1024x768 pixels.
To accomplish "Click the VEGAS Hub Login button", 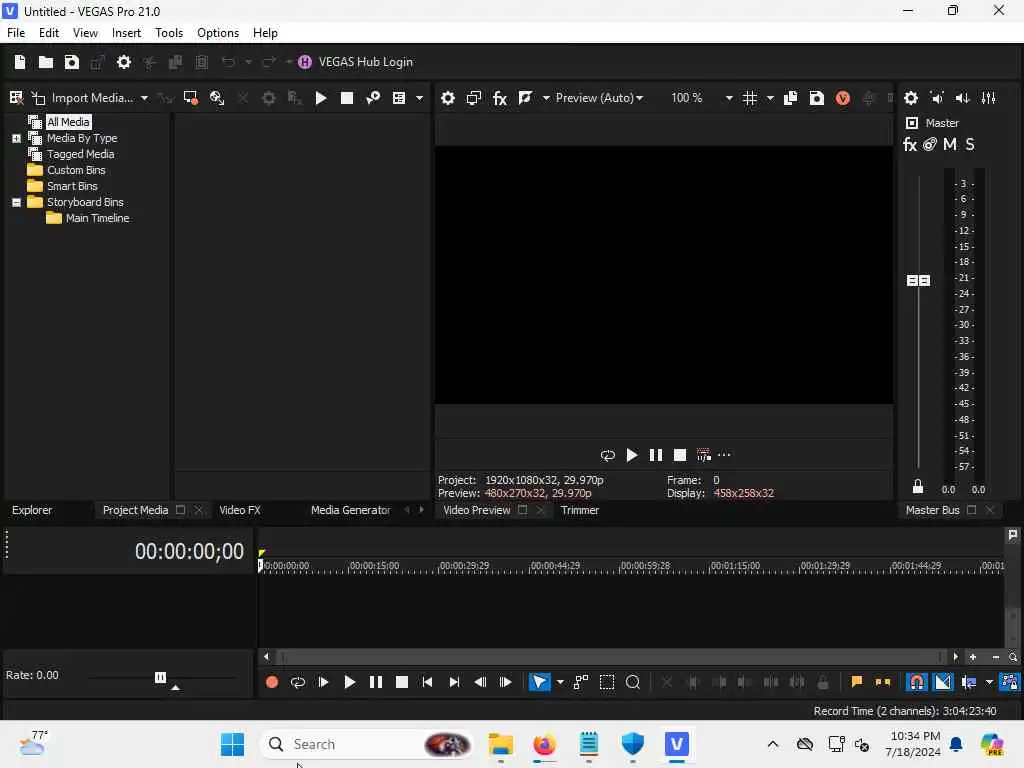I will point(356,62).
